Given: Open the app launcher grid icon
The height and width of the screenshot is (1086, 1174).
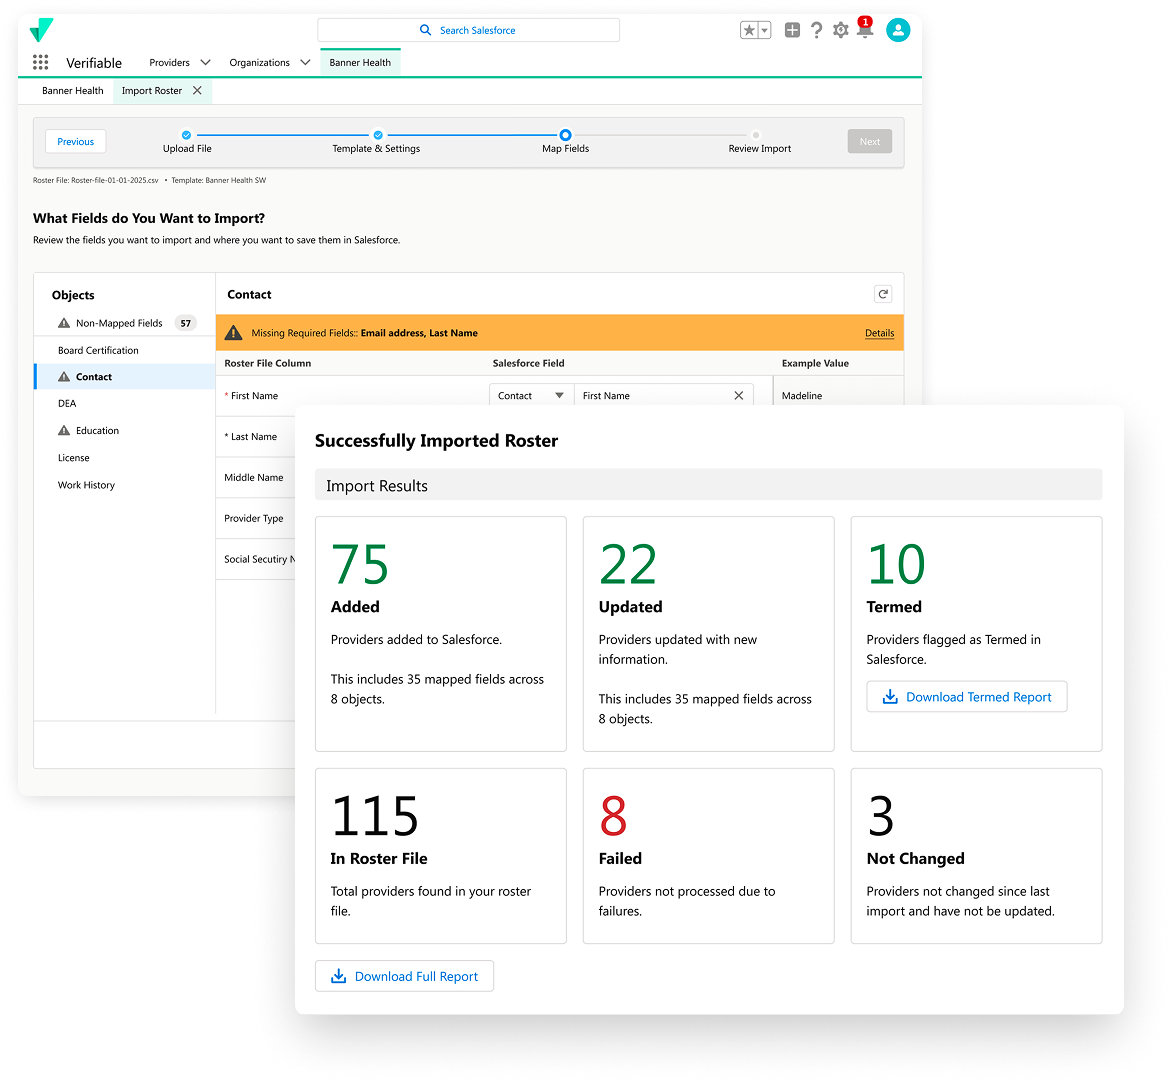Looking at the screenshot, I should (40, 62).
